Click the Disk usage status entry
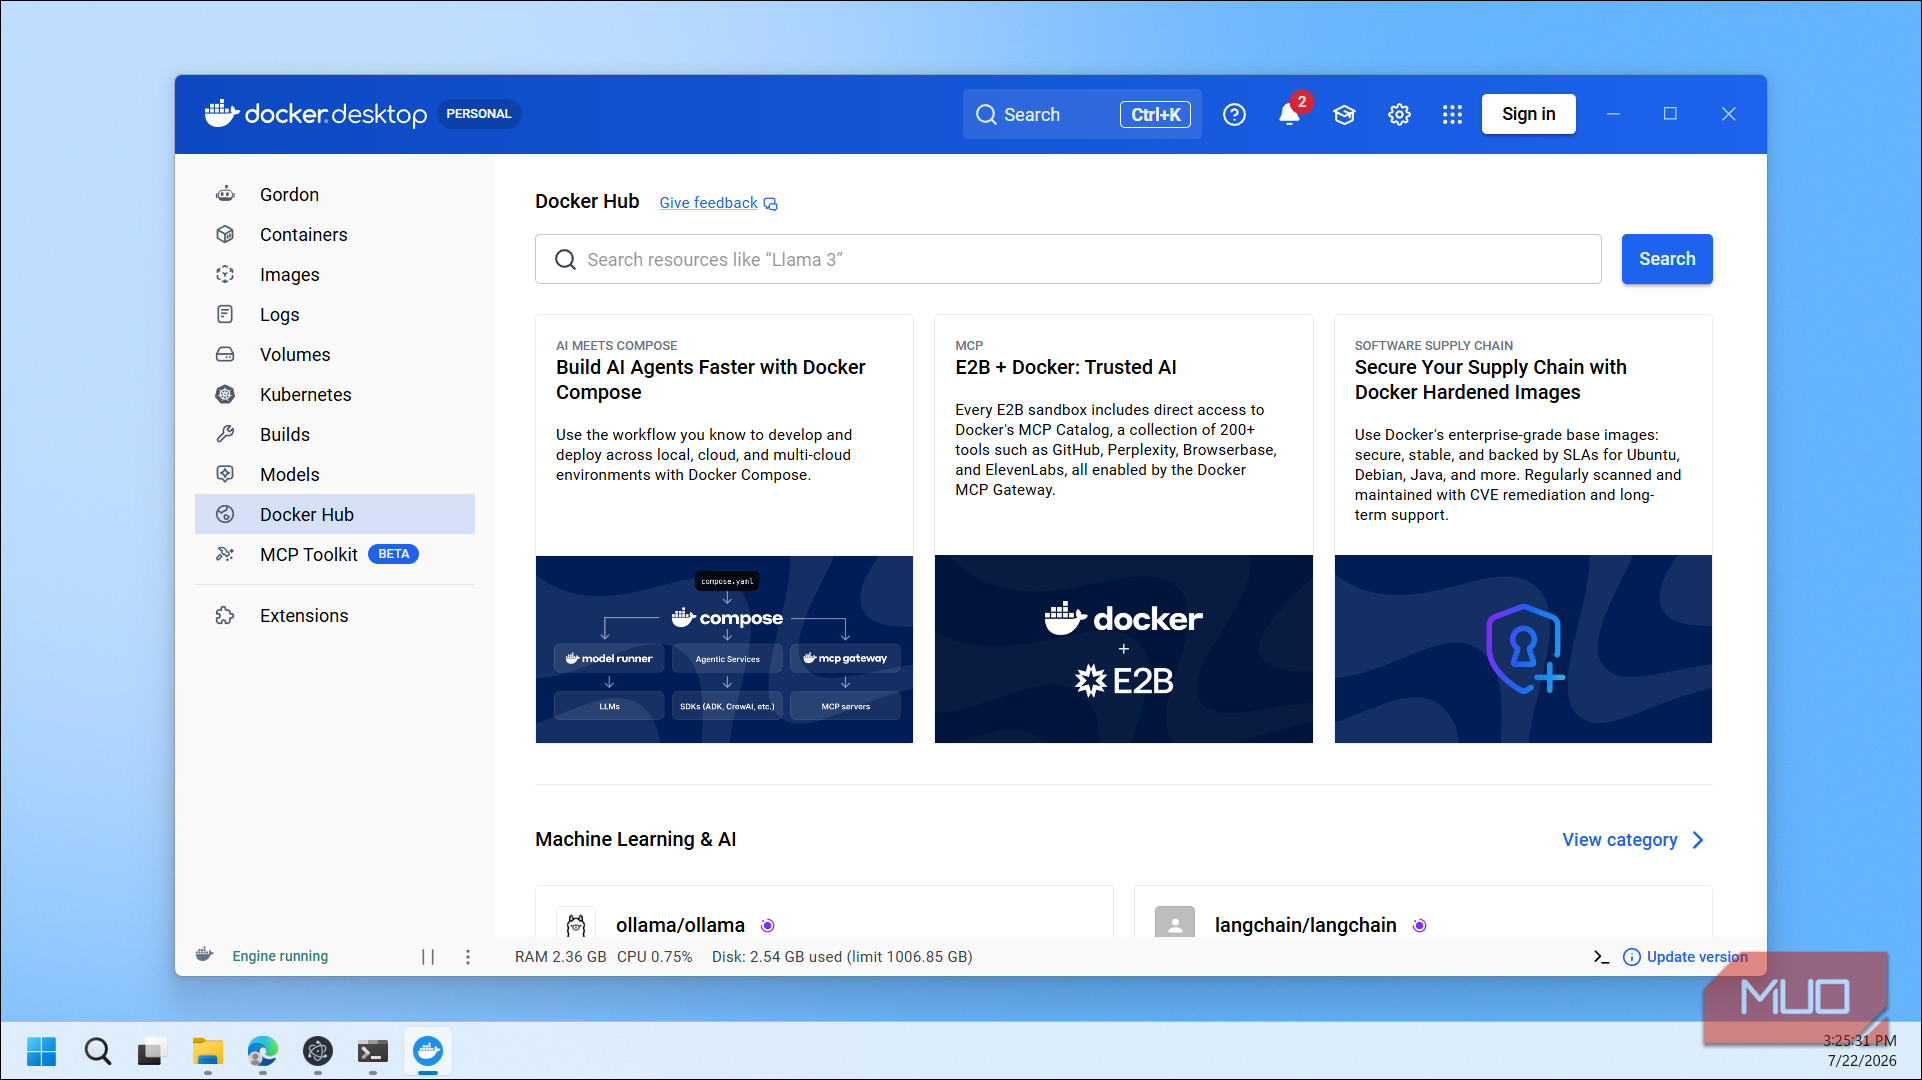 (x=842, y=957)
